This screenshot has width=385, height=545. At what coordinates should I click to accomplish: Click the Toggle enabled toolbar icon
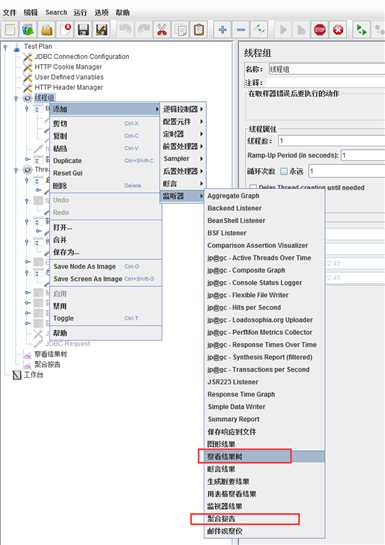(x=260, y=30)
